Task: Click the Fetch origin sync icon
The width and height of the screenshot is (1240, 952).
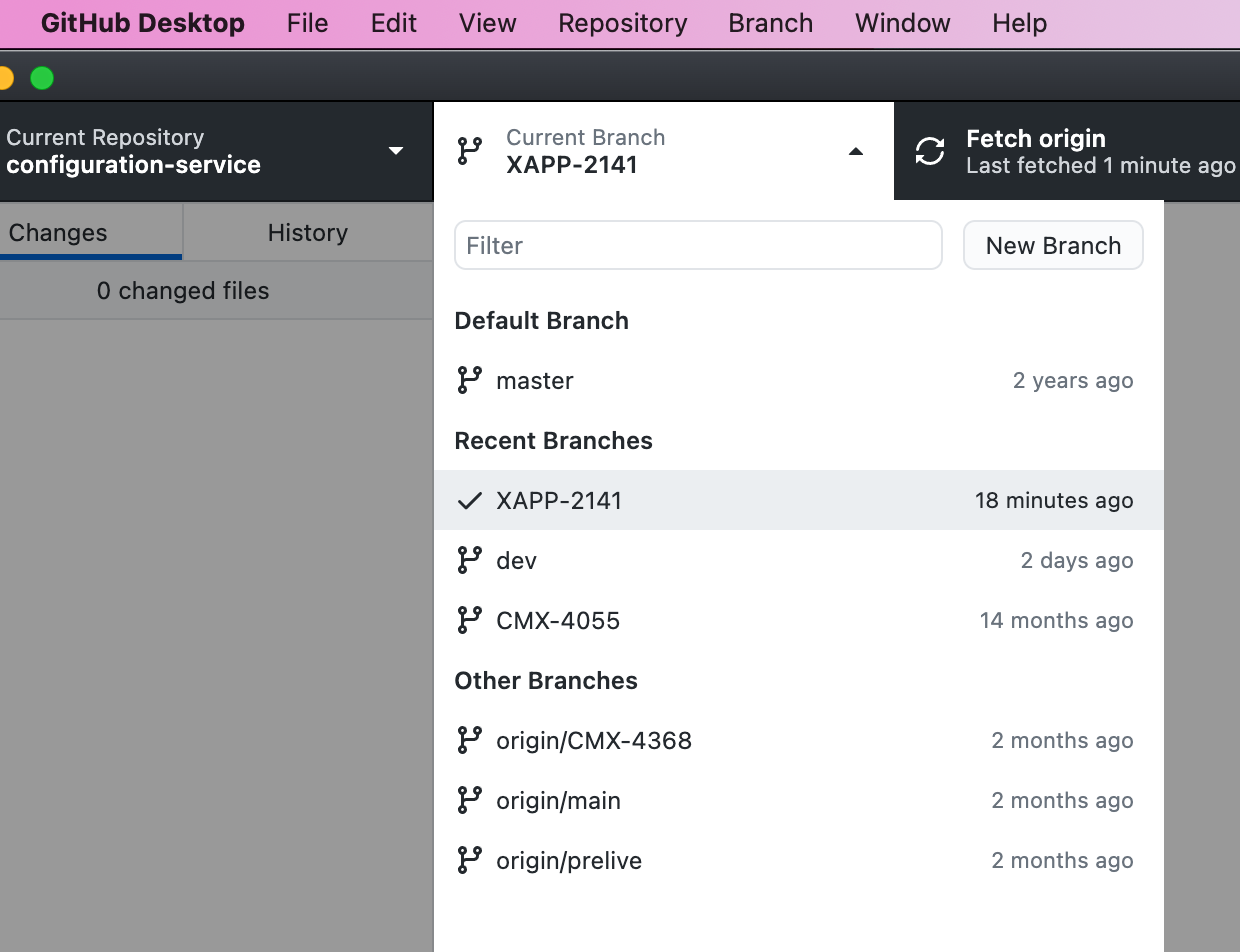Action: [930, 151]
